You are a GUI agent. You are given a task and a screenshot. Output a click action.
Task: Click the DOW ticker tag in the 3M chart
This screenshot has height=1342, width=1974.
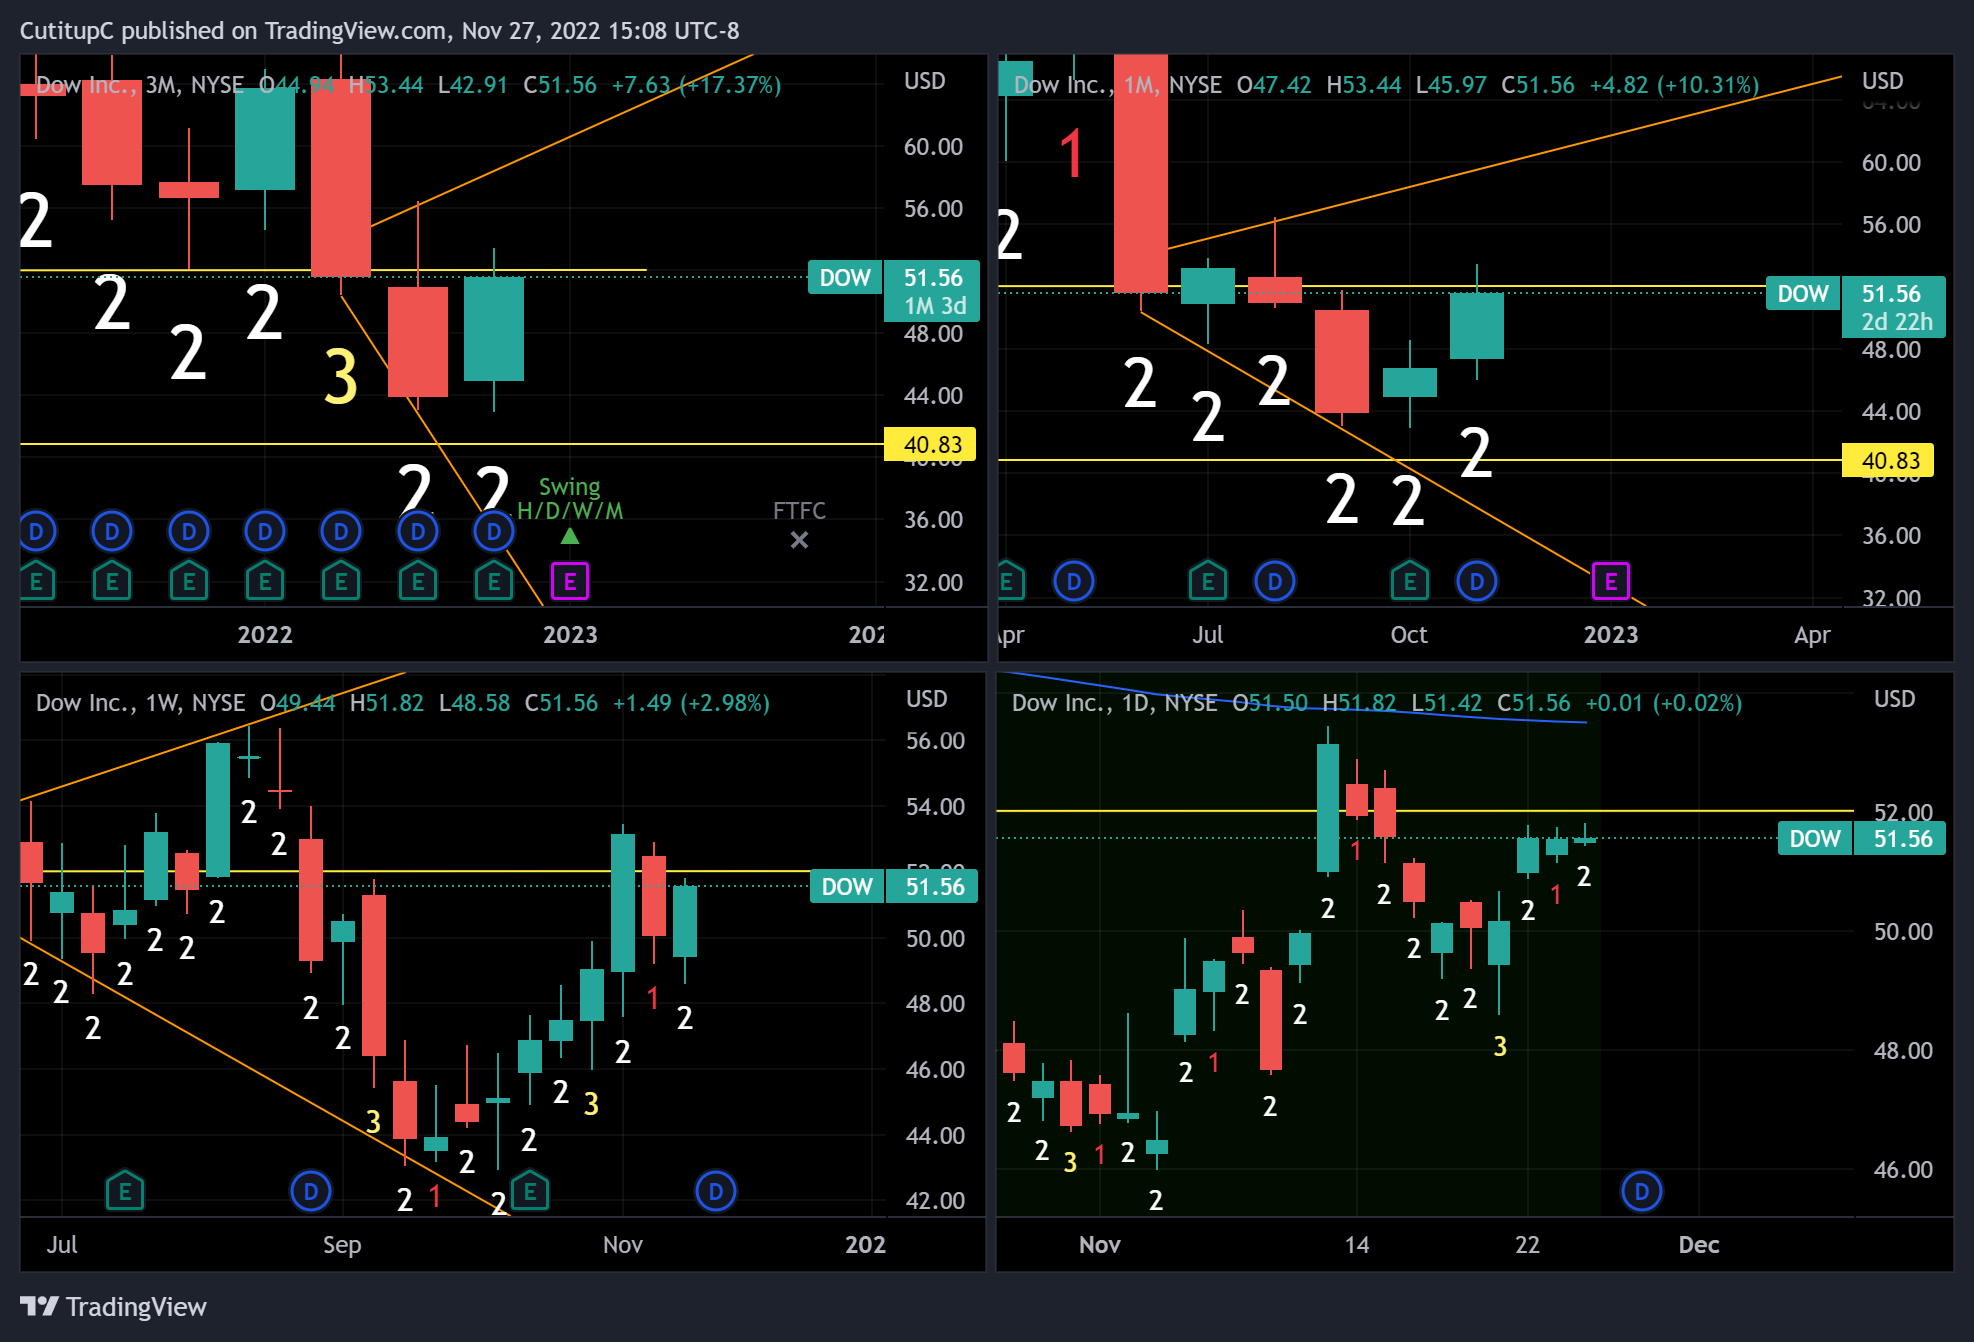click(x=845, y=278)
